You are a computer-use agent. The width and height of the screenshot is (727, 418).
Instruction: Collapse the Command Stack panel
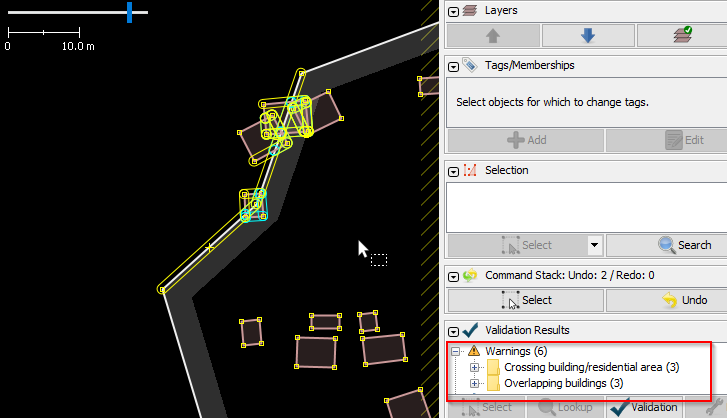[453, 275]
